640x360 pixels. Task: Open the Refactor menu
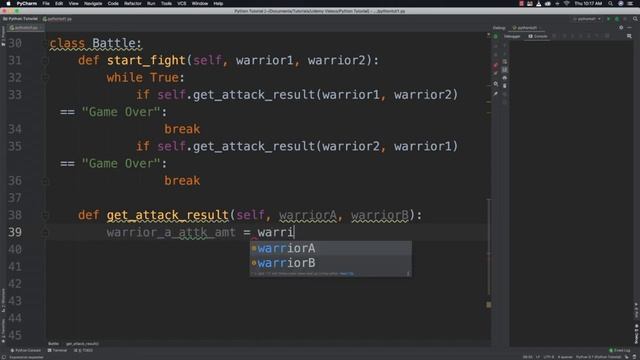pos(133,3)
